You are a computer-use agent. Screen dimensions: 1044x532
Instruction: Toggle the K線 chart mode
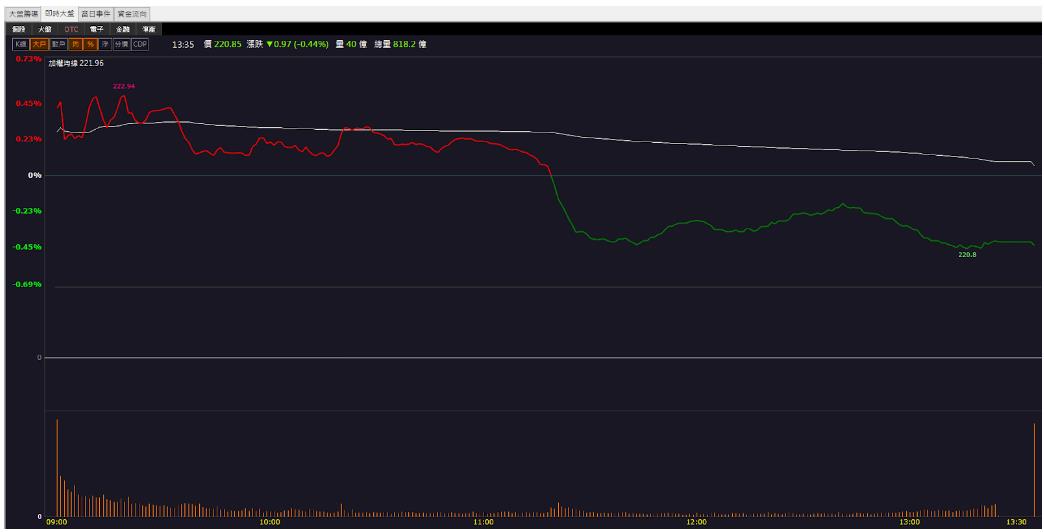point(21,44)
